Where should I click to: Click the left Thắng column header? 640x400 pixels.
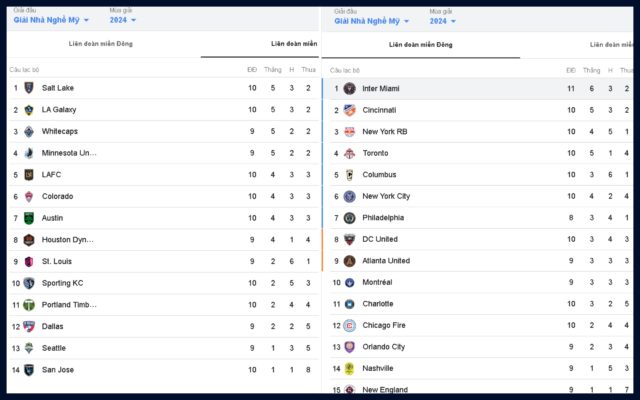[x=273, y=70]
